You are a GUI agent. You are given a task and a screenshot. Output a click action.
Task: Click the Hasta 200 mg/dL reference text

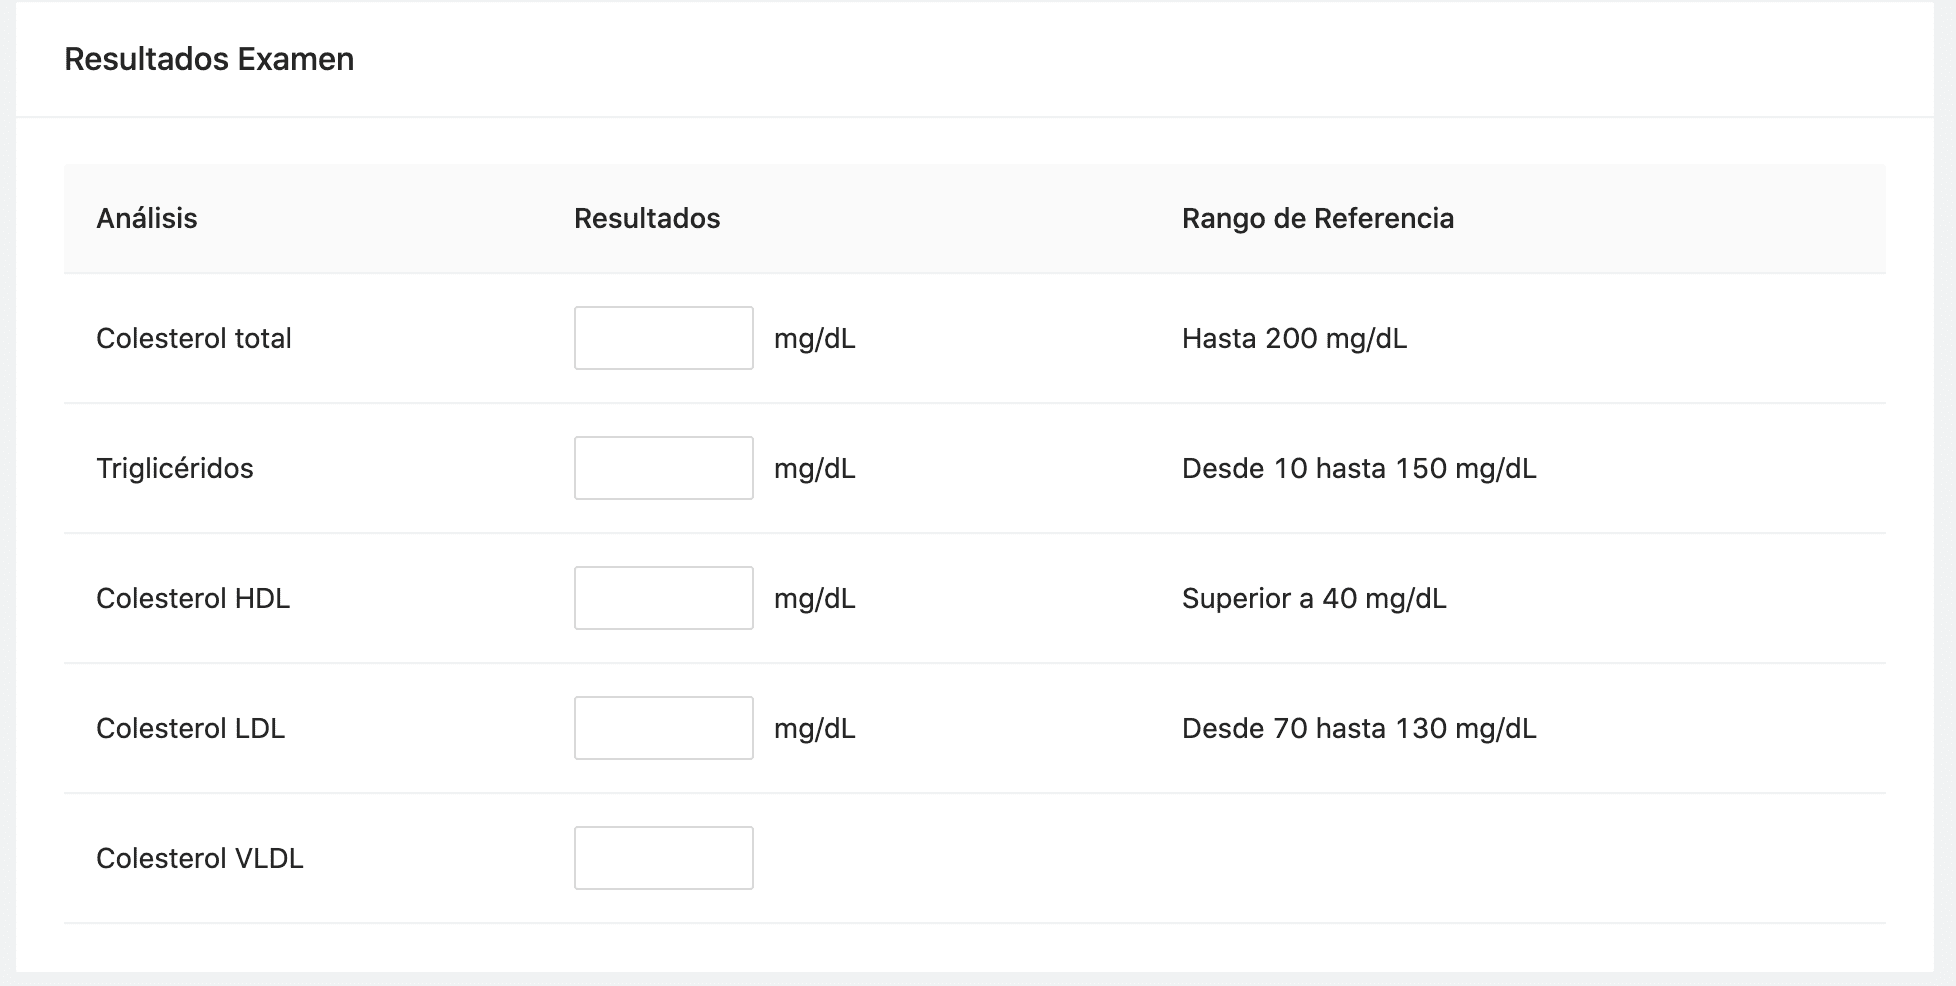pos(1293,338)
